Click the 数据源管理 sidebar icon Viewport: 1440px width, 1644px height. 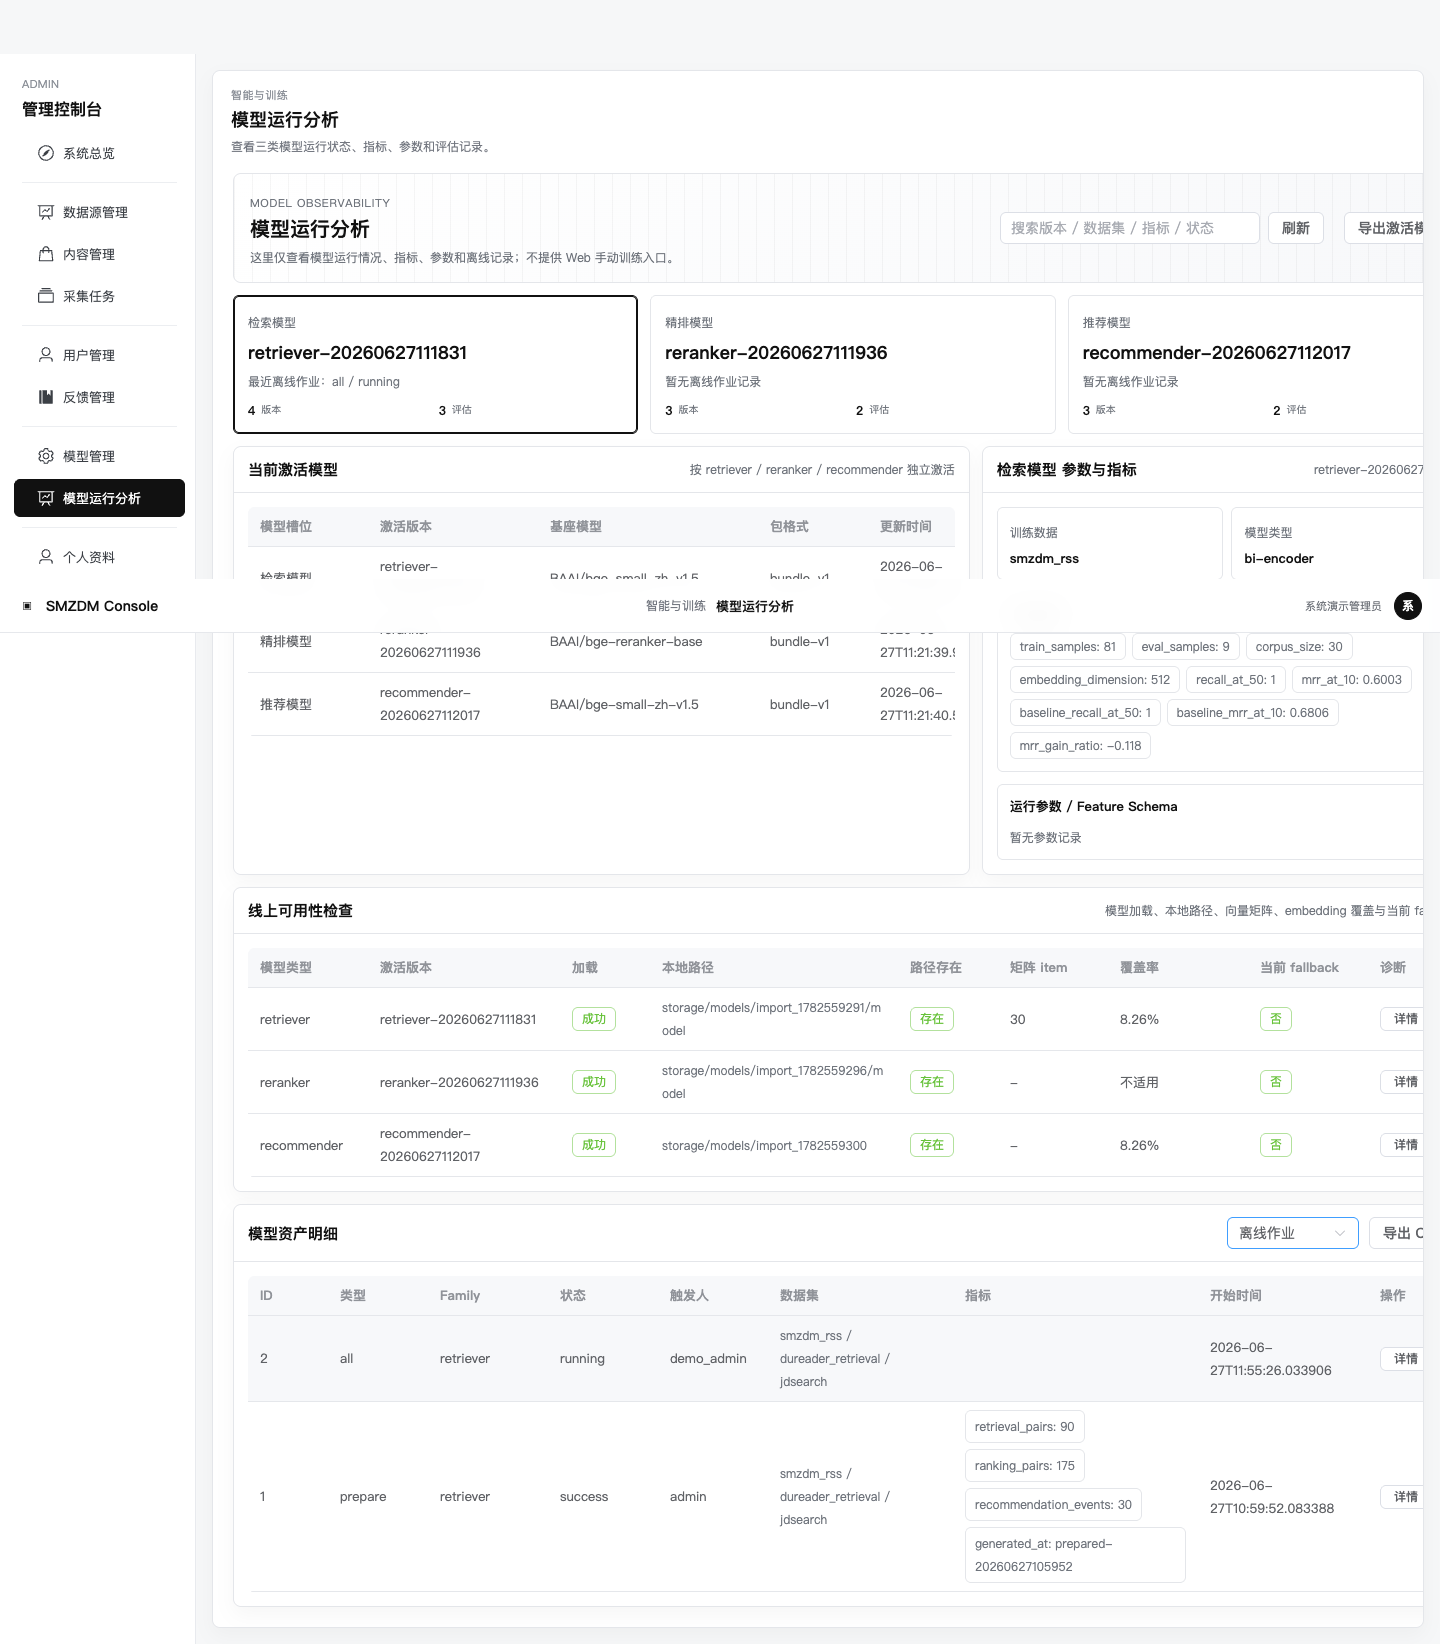pyautogui.click(x=46, y=212)
